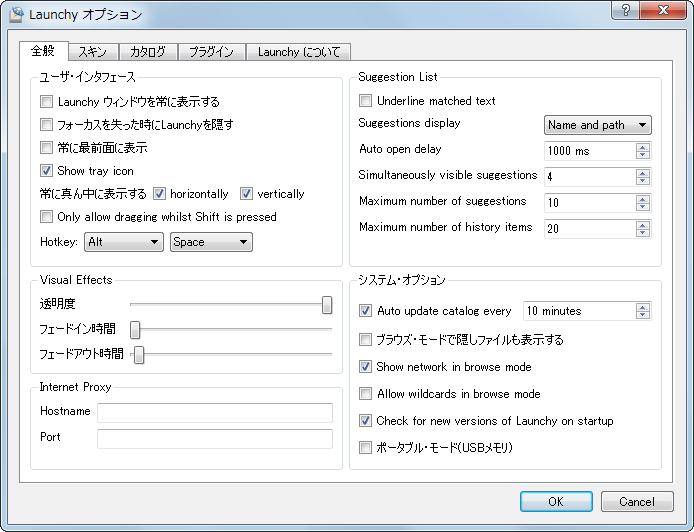
Task: Uncheck Auto update catalog every
Action: [x=365, y=311]
